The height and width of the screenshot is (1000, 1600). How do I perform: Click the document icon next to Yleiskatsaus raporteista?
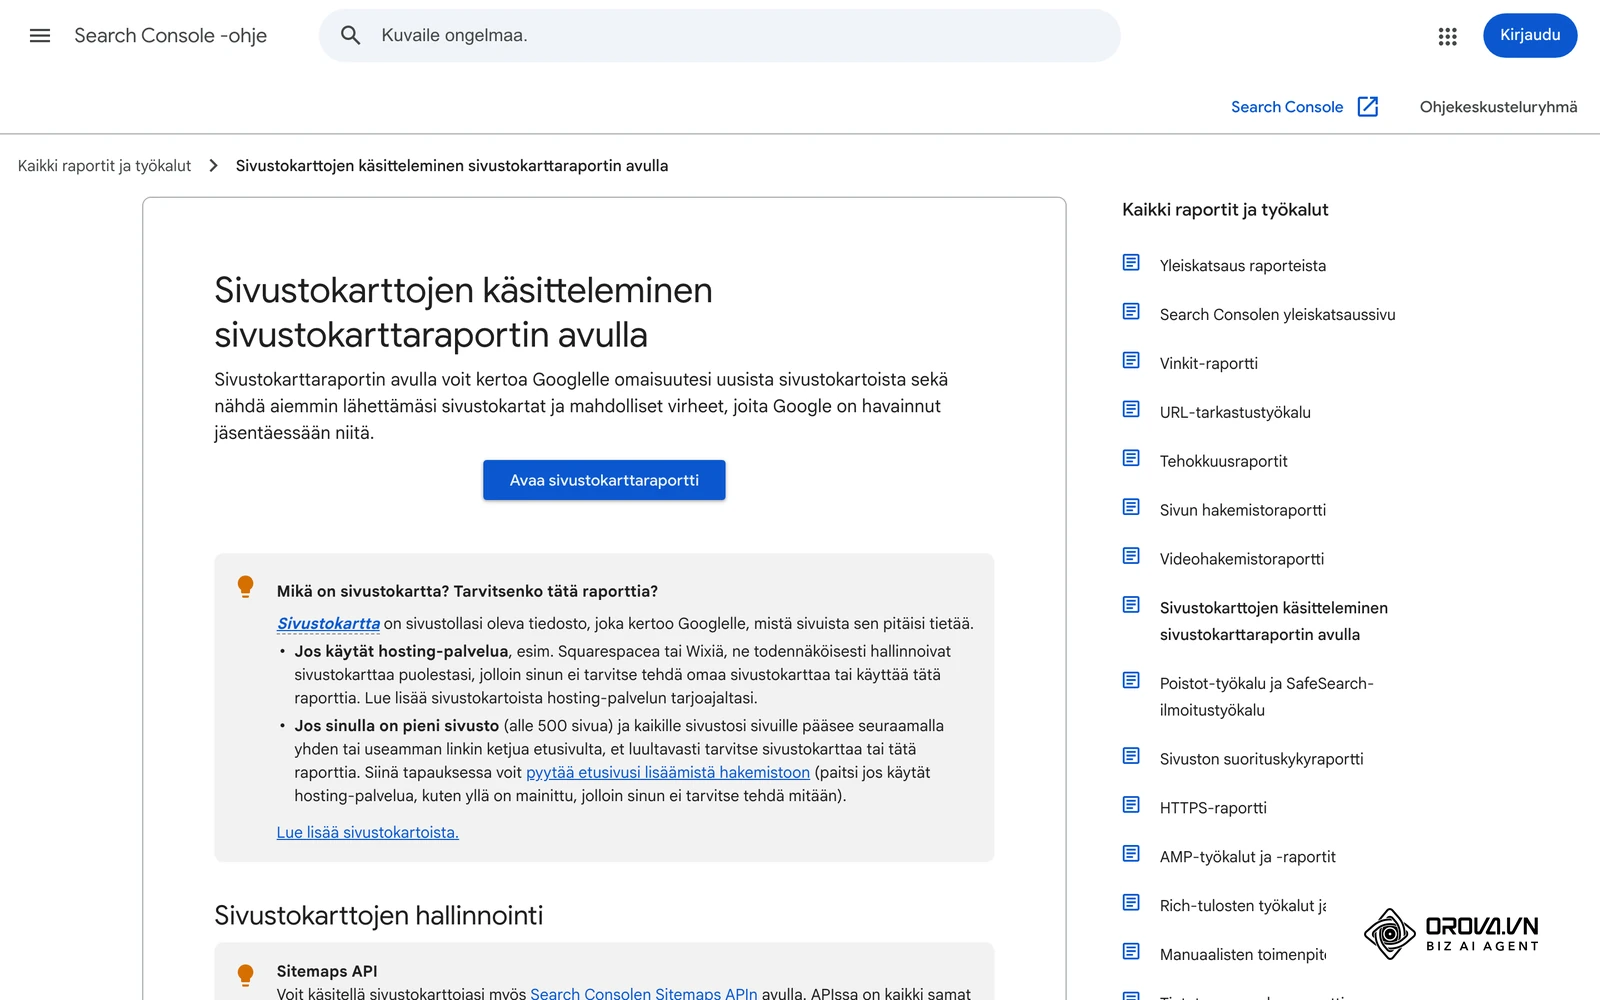point(1131,263)
